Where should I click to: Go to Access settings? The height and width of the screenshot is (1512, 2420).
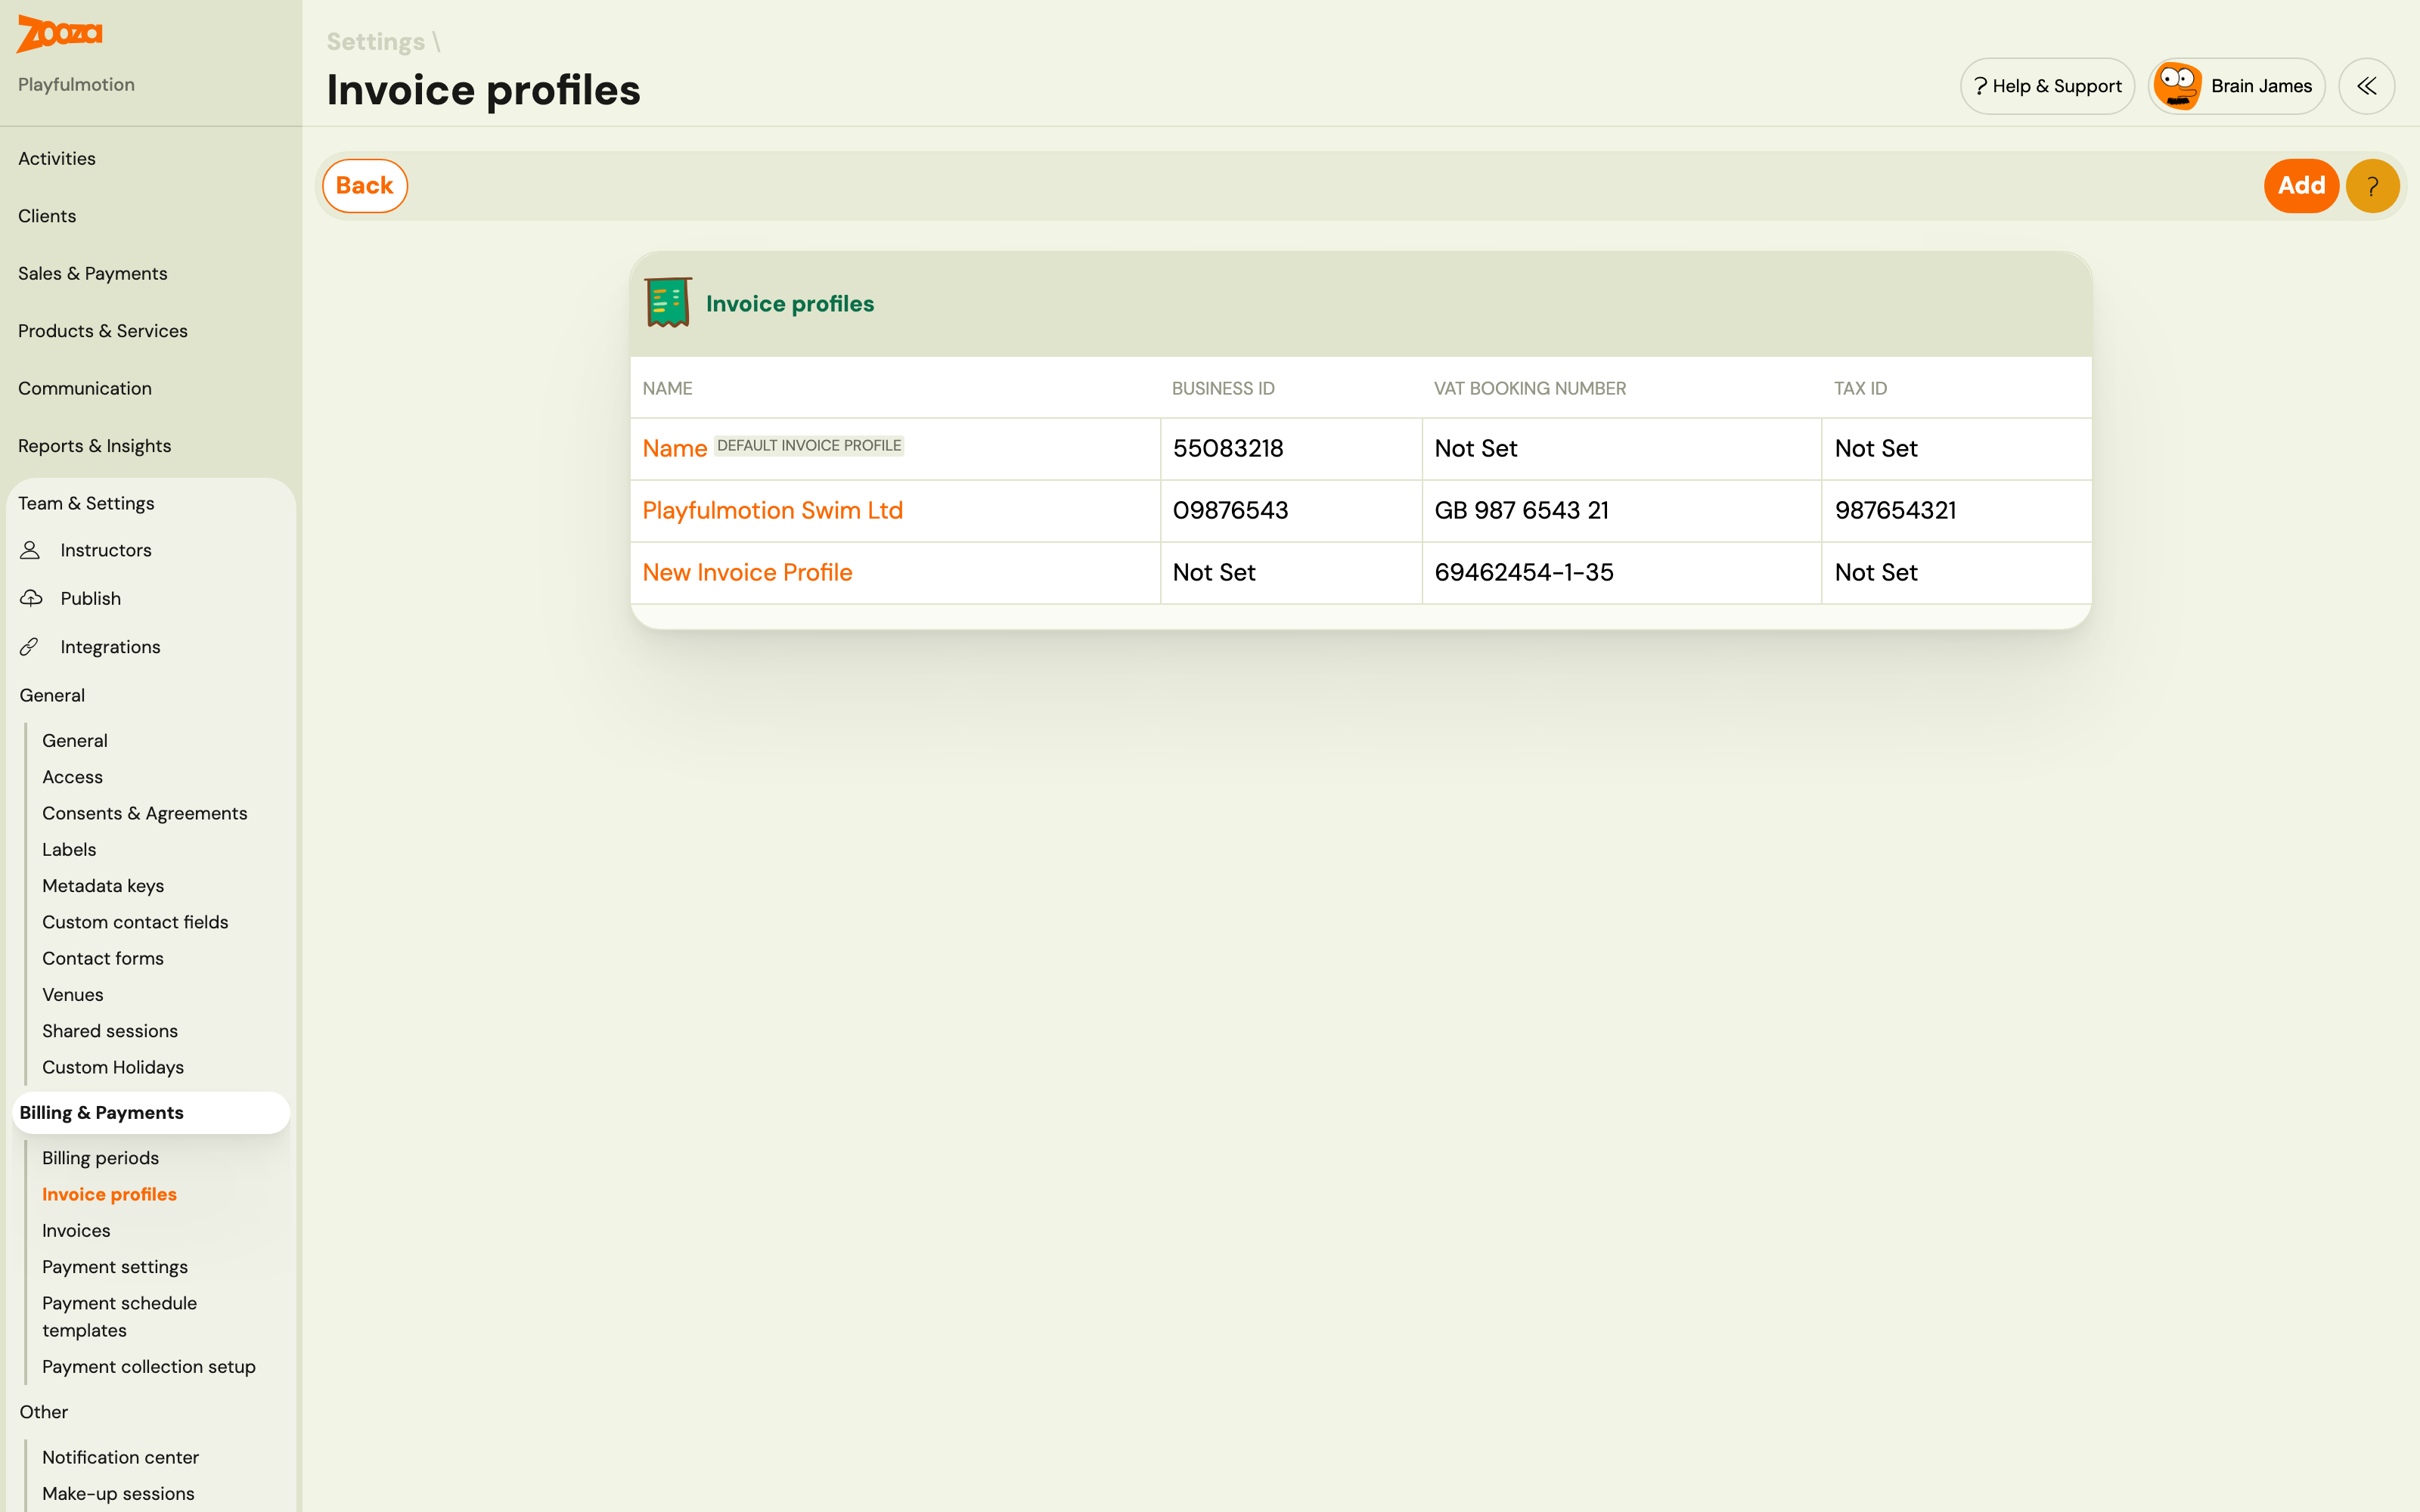coord(72,777)
